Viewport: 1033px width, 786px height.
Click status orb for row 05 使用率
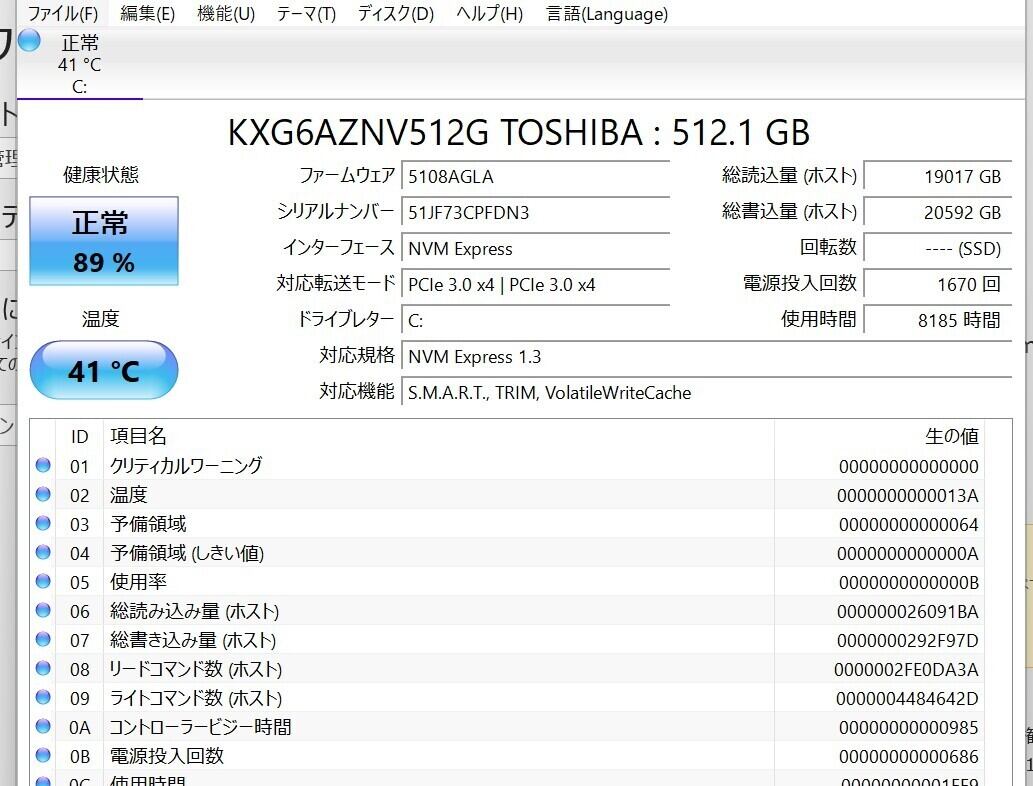[x=43, y=581]
